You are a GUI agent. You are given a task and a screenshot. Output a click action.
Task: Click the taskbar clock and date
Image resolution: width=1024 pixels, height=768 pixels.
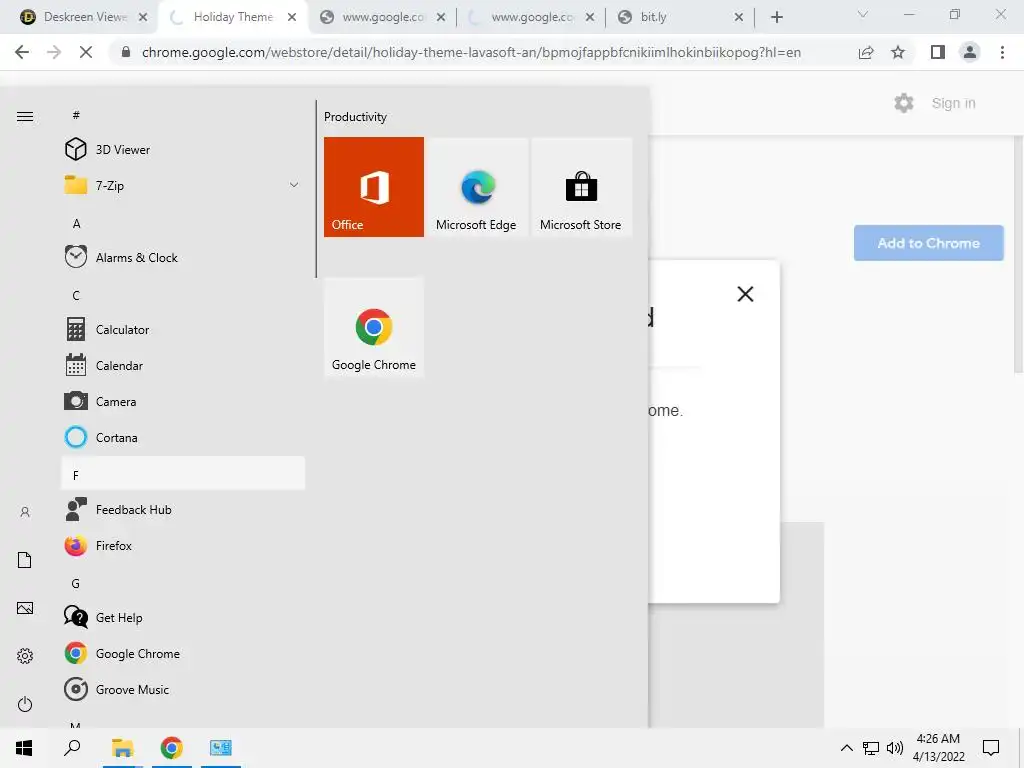tap(938, 748)
